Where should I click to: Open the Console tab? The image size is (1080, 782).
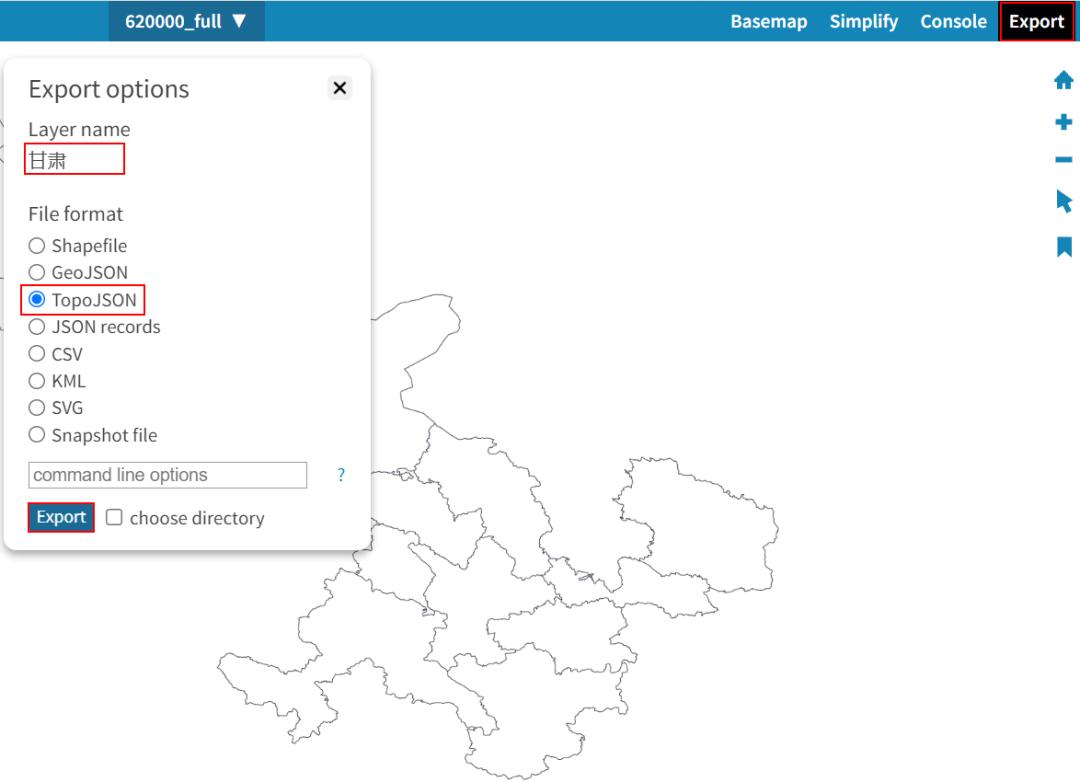pyautogui.click(x=953, y=21)
